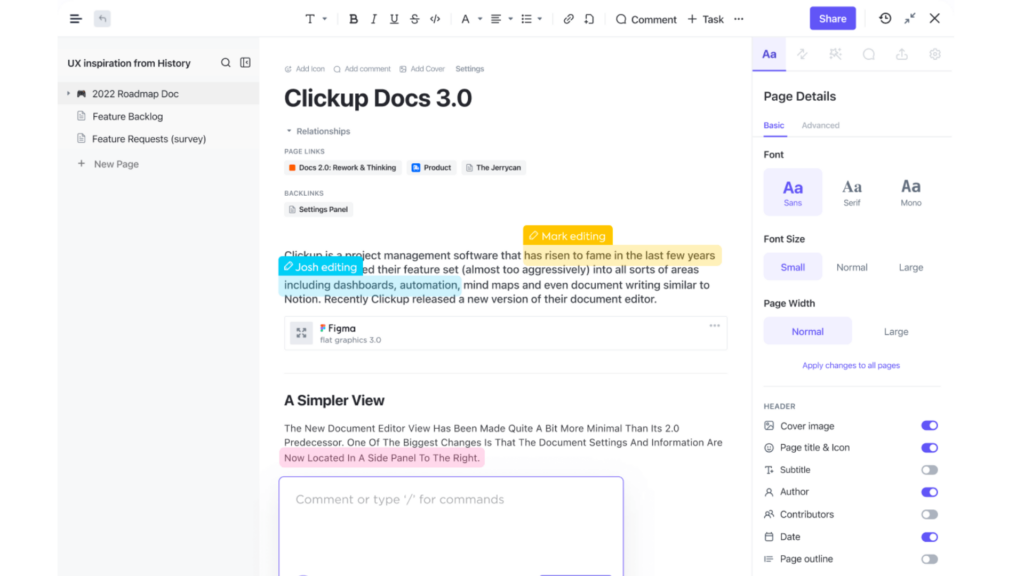
Task: Insert a link with the chain icon
Action: pyautogui.click(x=568, y=19)
